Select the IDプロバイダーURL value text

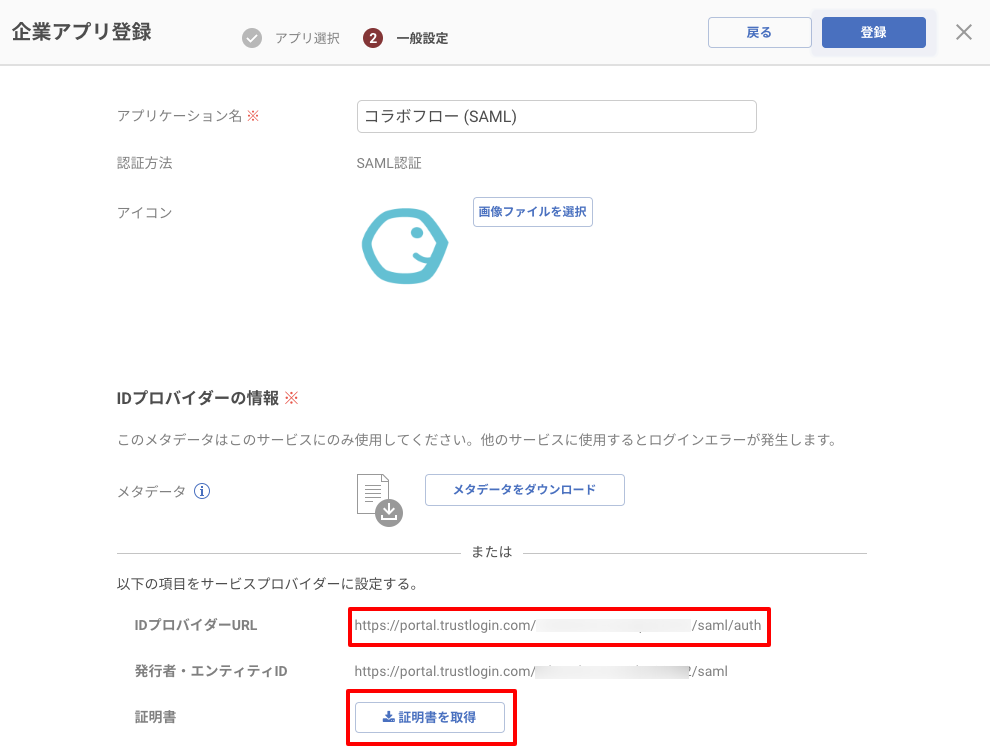558,625
